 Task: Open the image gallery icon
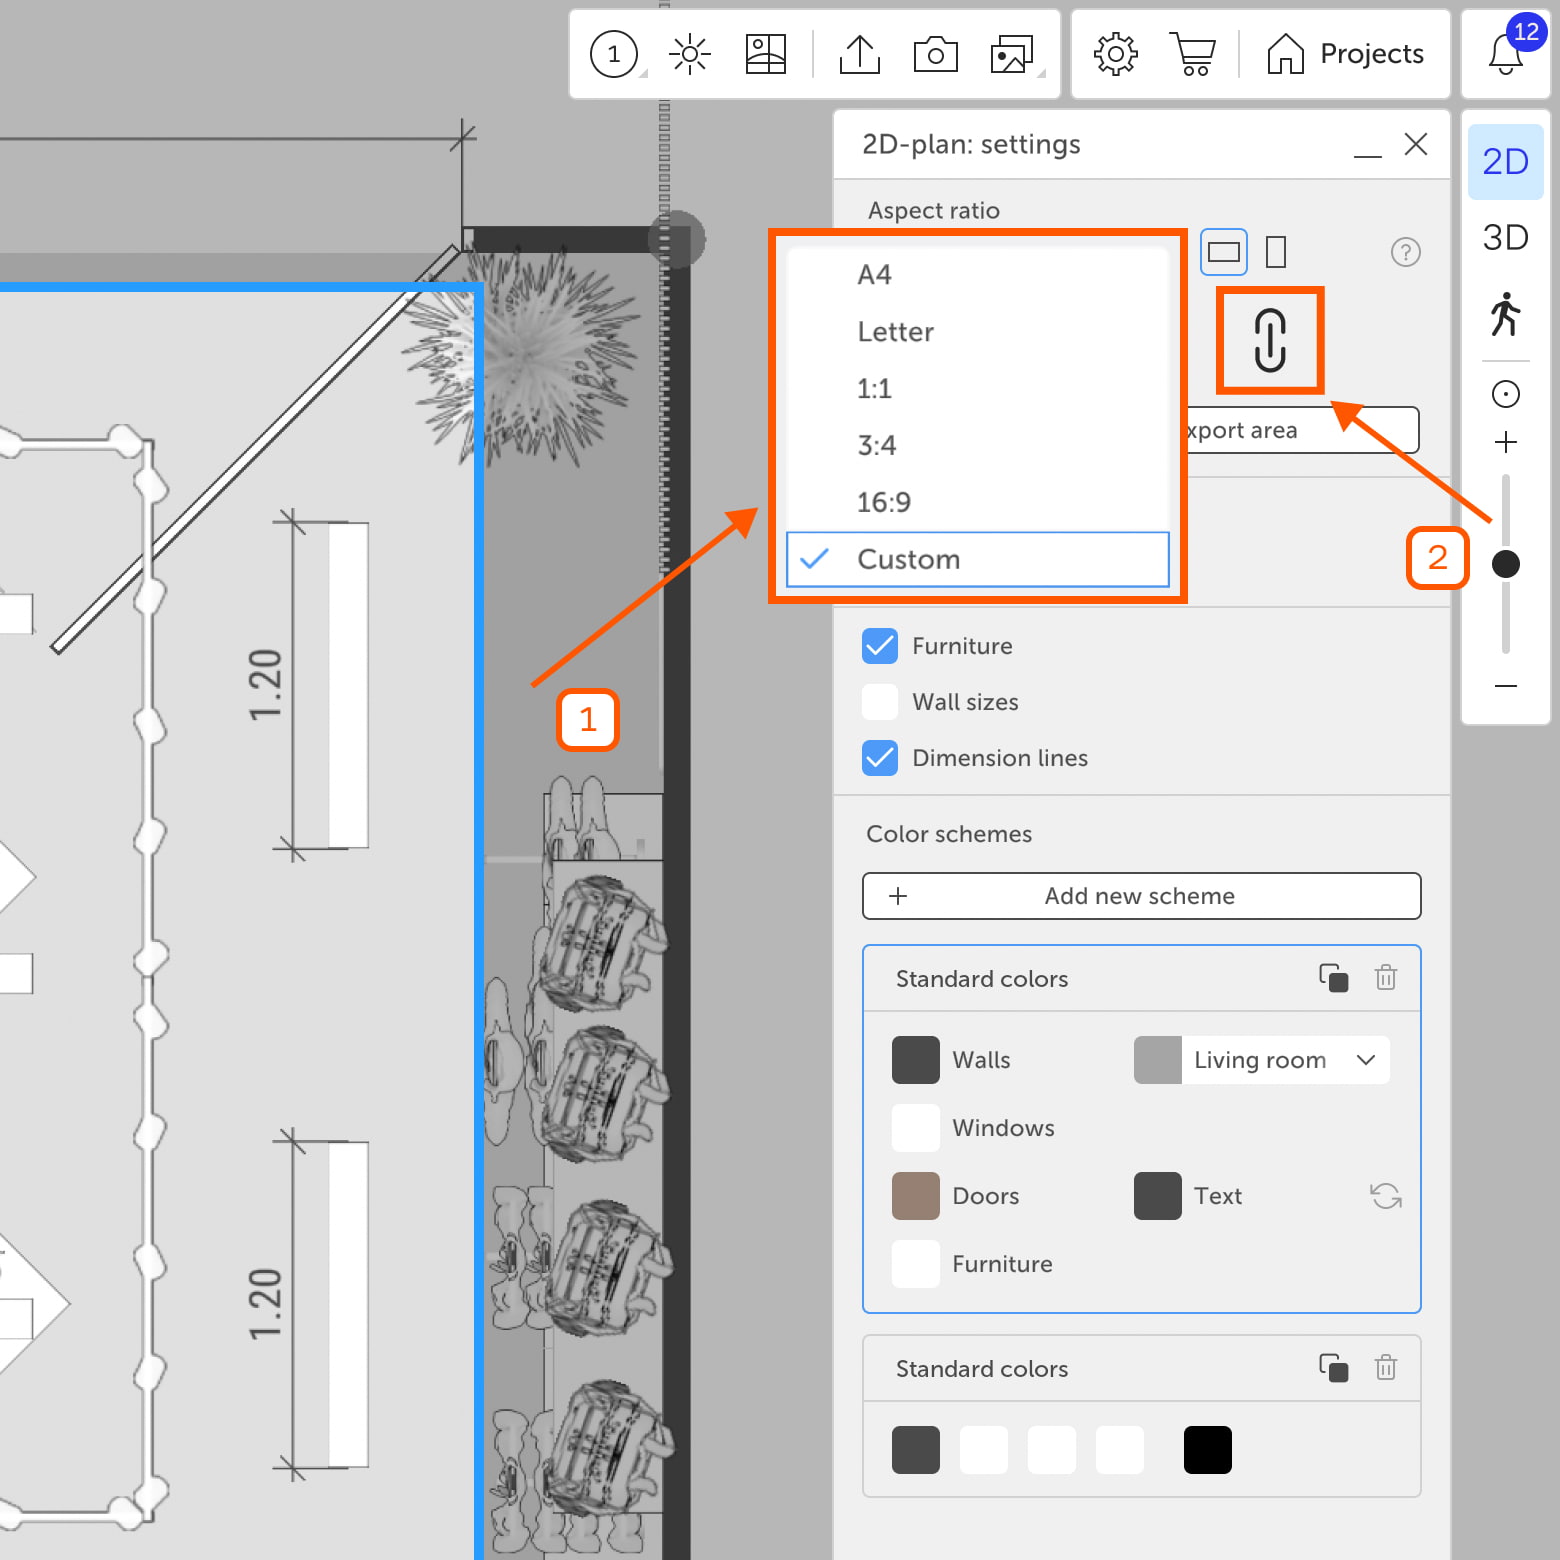1012,54
